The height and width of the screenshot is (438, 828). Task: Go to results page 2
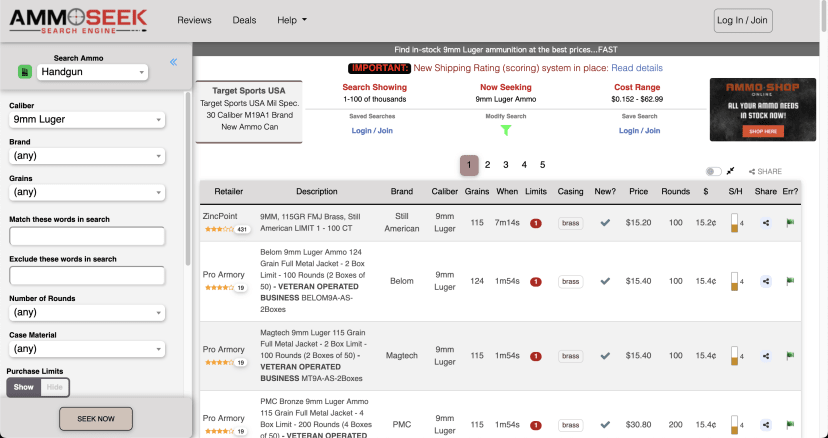[487, 165]
